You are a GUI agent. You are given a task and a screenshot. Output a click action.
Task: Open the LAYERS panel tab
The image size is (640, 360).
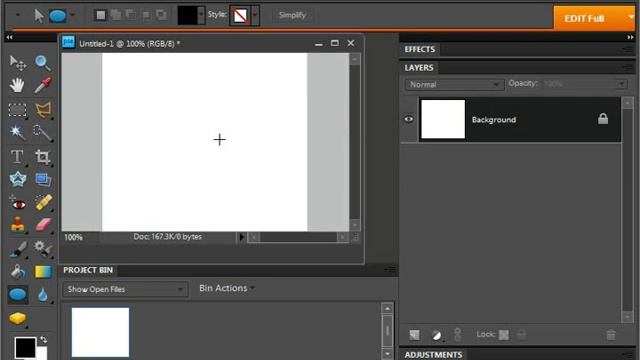click(x=419, y=68)
